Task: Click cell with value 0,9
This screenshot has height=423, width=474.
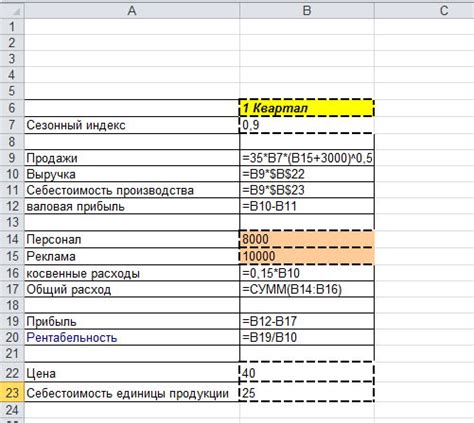Action: click(307, 125)
